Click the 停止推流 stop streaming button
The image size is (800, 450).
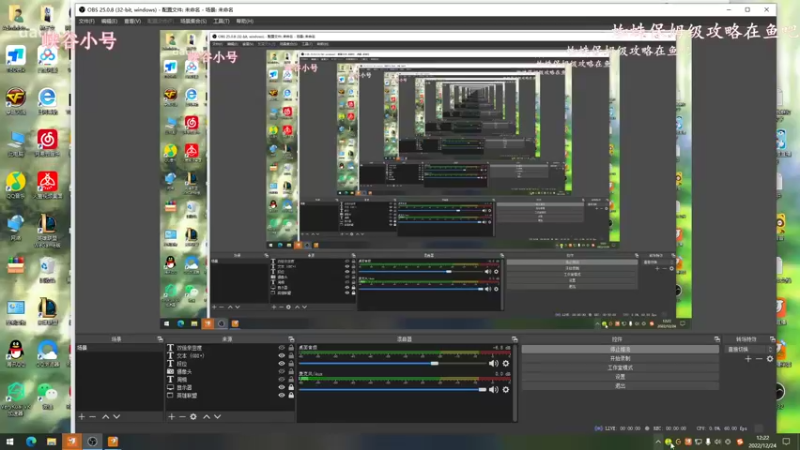tap(620, 349)
